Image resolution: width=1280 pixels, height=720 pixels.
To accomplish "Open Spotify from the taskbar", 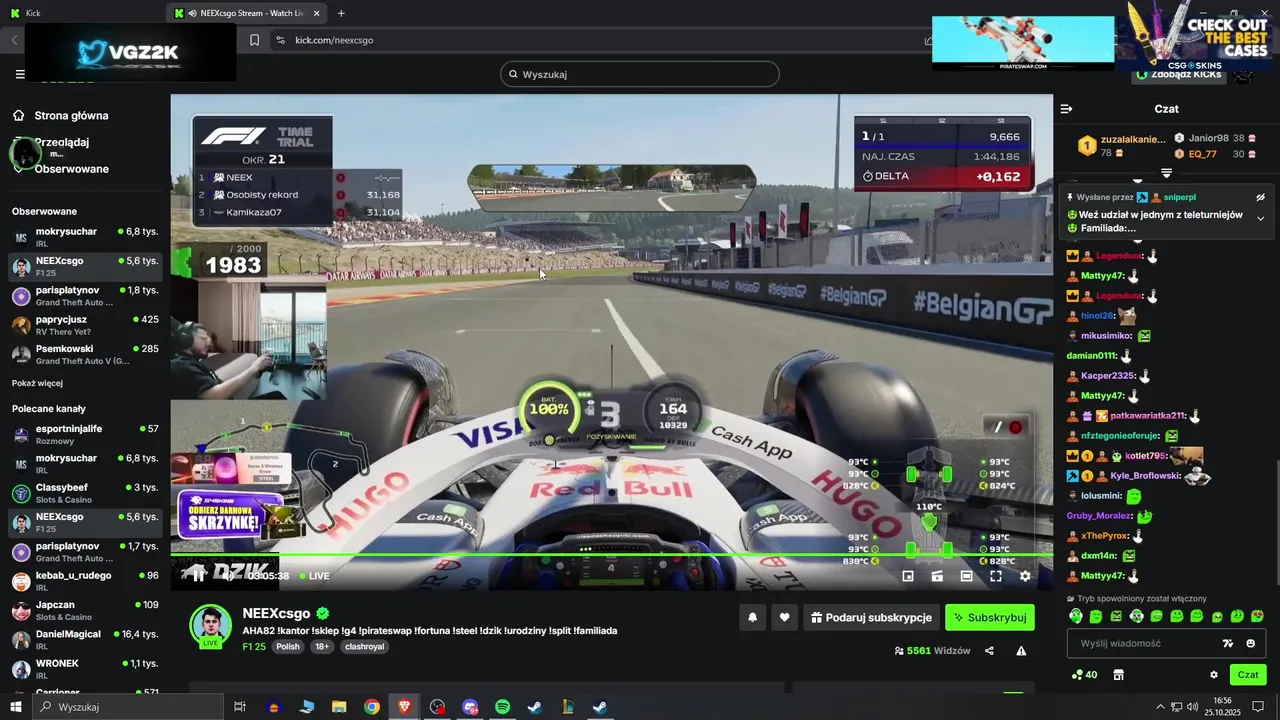I will (502, 707).
